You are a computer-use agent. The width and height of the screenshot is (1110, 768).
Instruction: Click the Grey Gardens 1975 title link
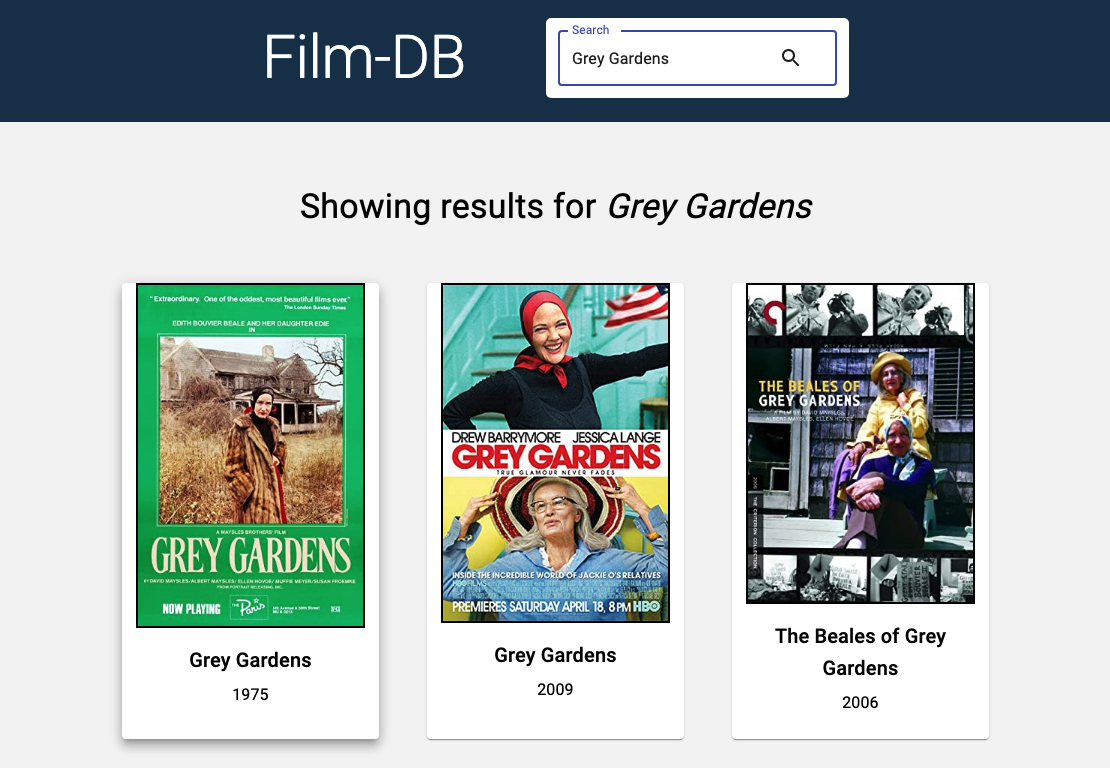pos(250,660)
